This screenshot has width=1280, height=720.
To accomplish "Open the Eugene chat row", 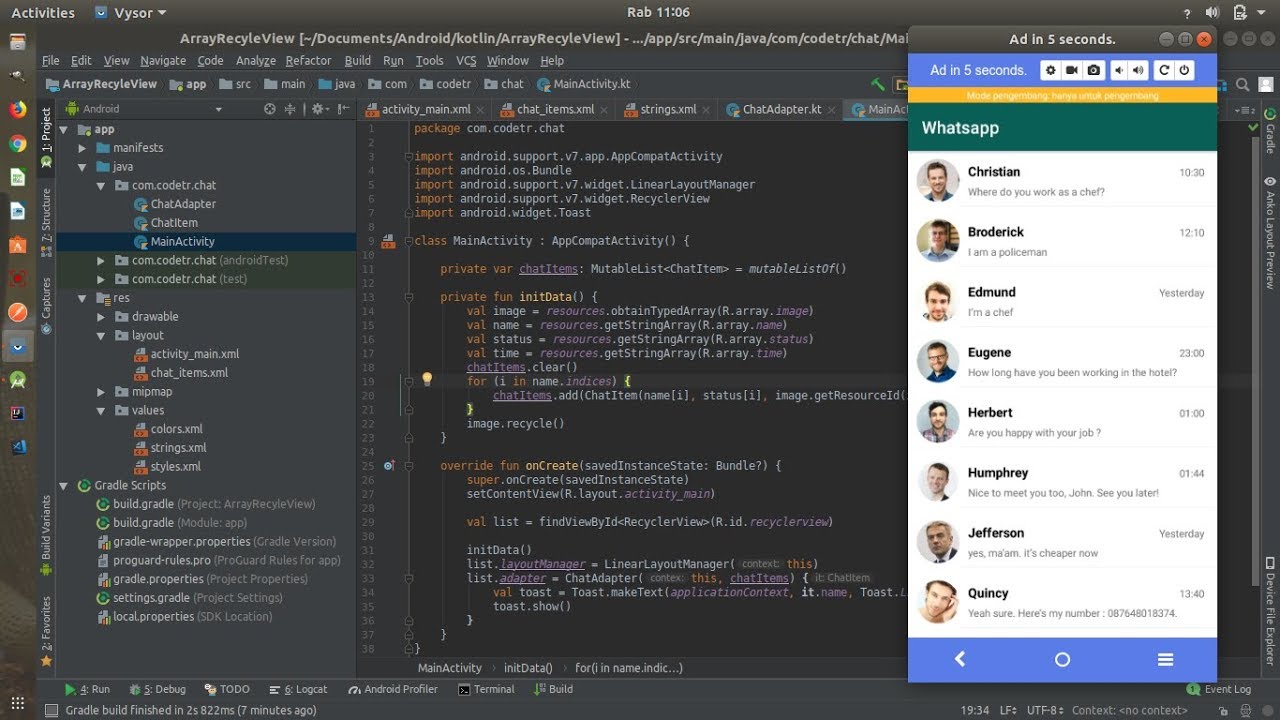I will point(1062,362).
